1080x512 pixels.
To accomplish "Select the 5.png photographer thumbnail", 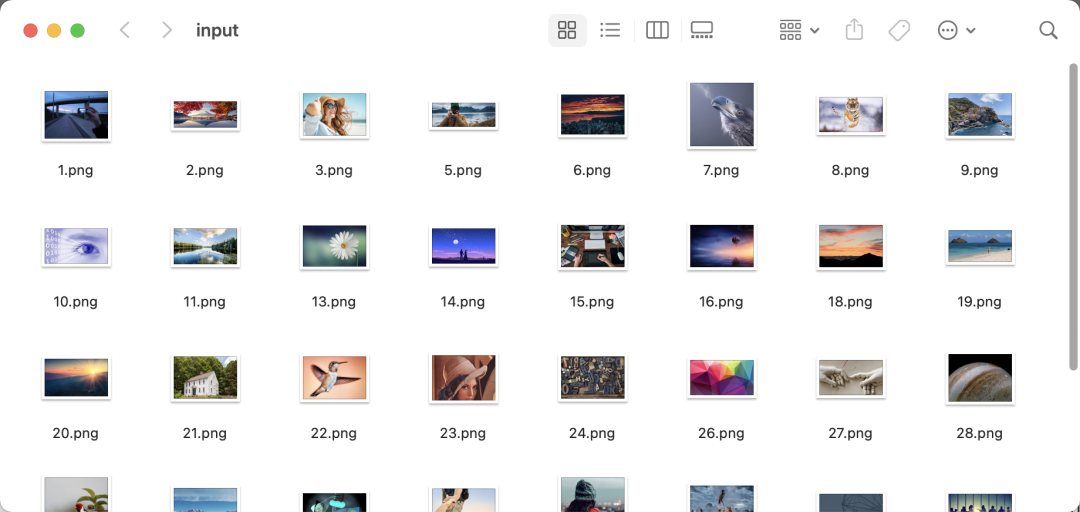I will coord(463,115).
